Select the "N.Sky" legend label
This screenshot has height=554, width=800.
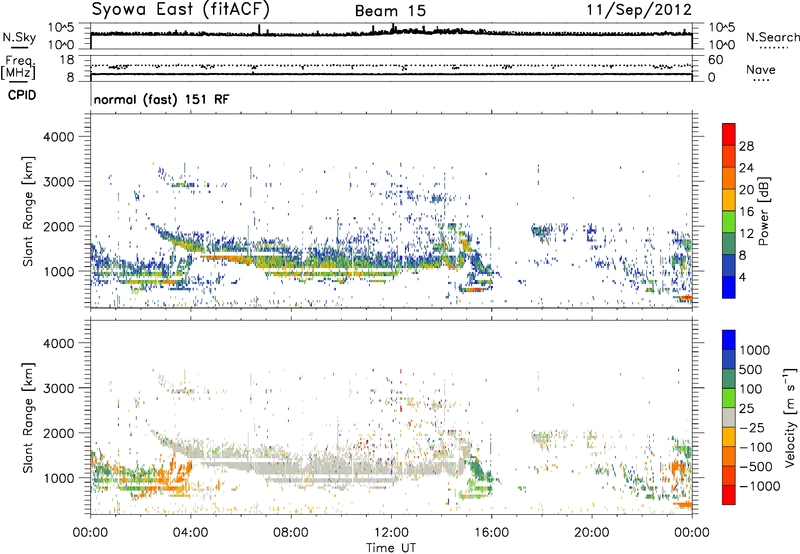[x=19, y=37]
